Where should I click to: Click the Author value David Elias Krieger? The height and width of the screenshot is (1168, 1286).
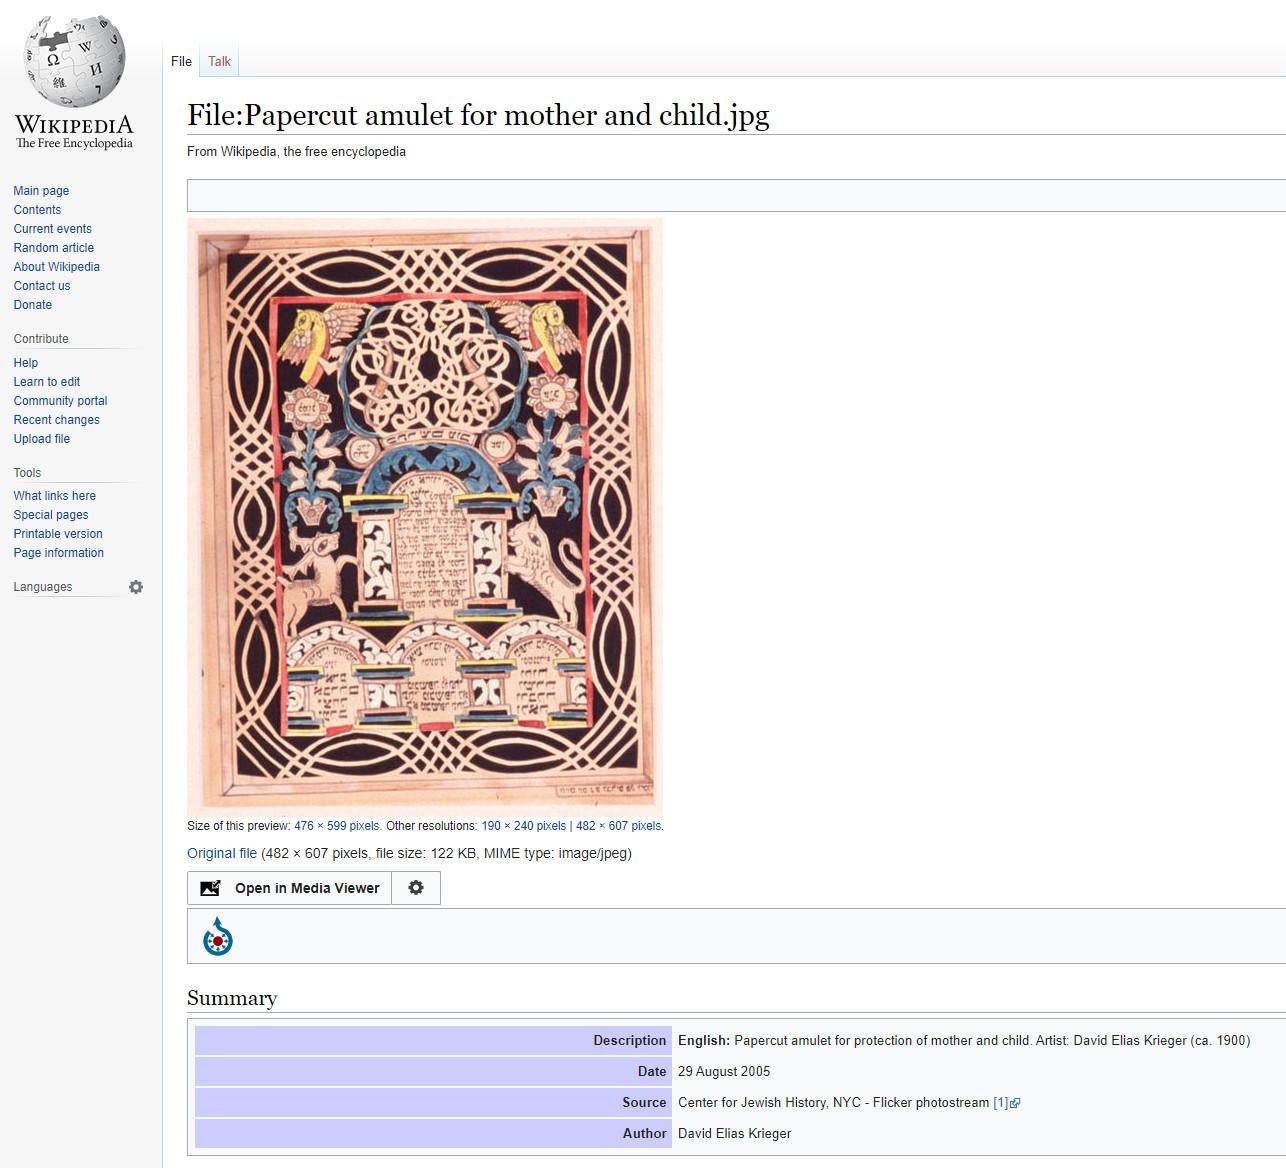(734, 1134)
